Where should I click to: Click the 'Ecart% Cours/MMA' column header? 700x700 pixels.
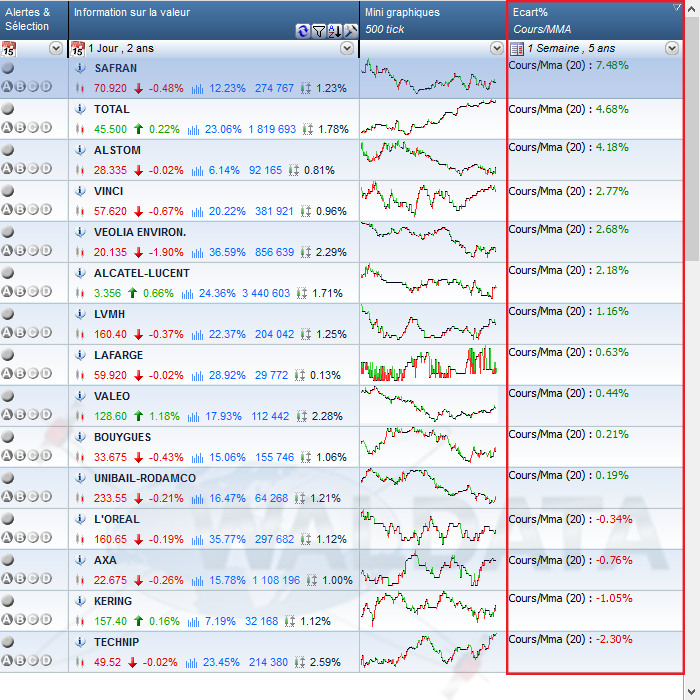(595, 20)
